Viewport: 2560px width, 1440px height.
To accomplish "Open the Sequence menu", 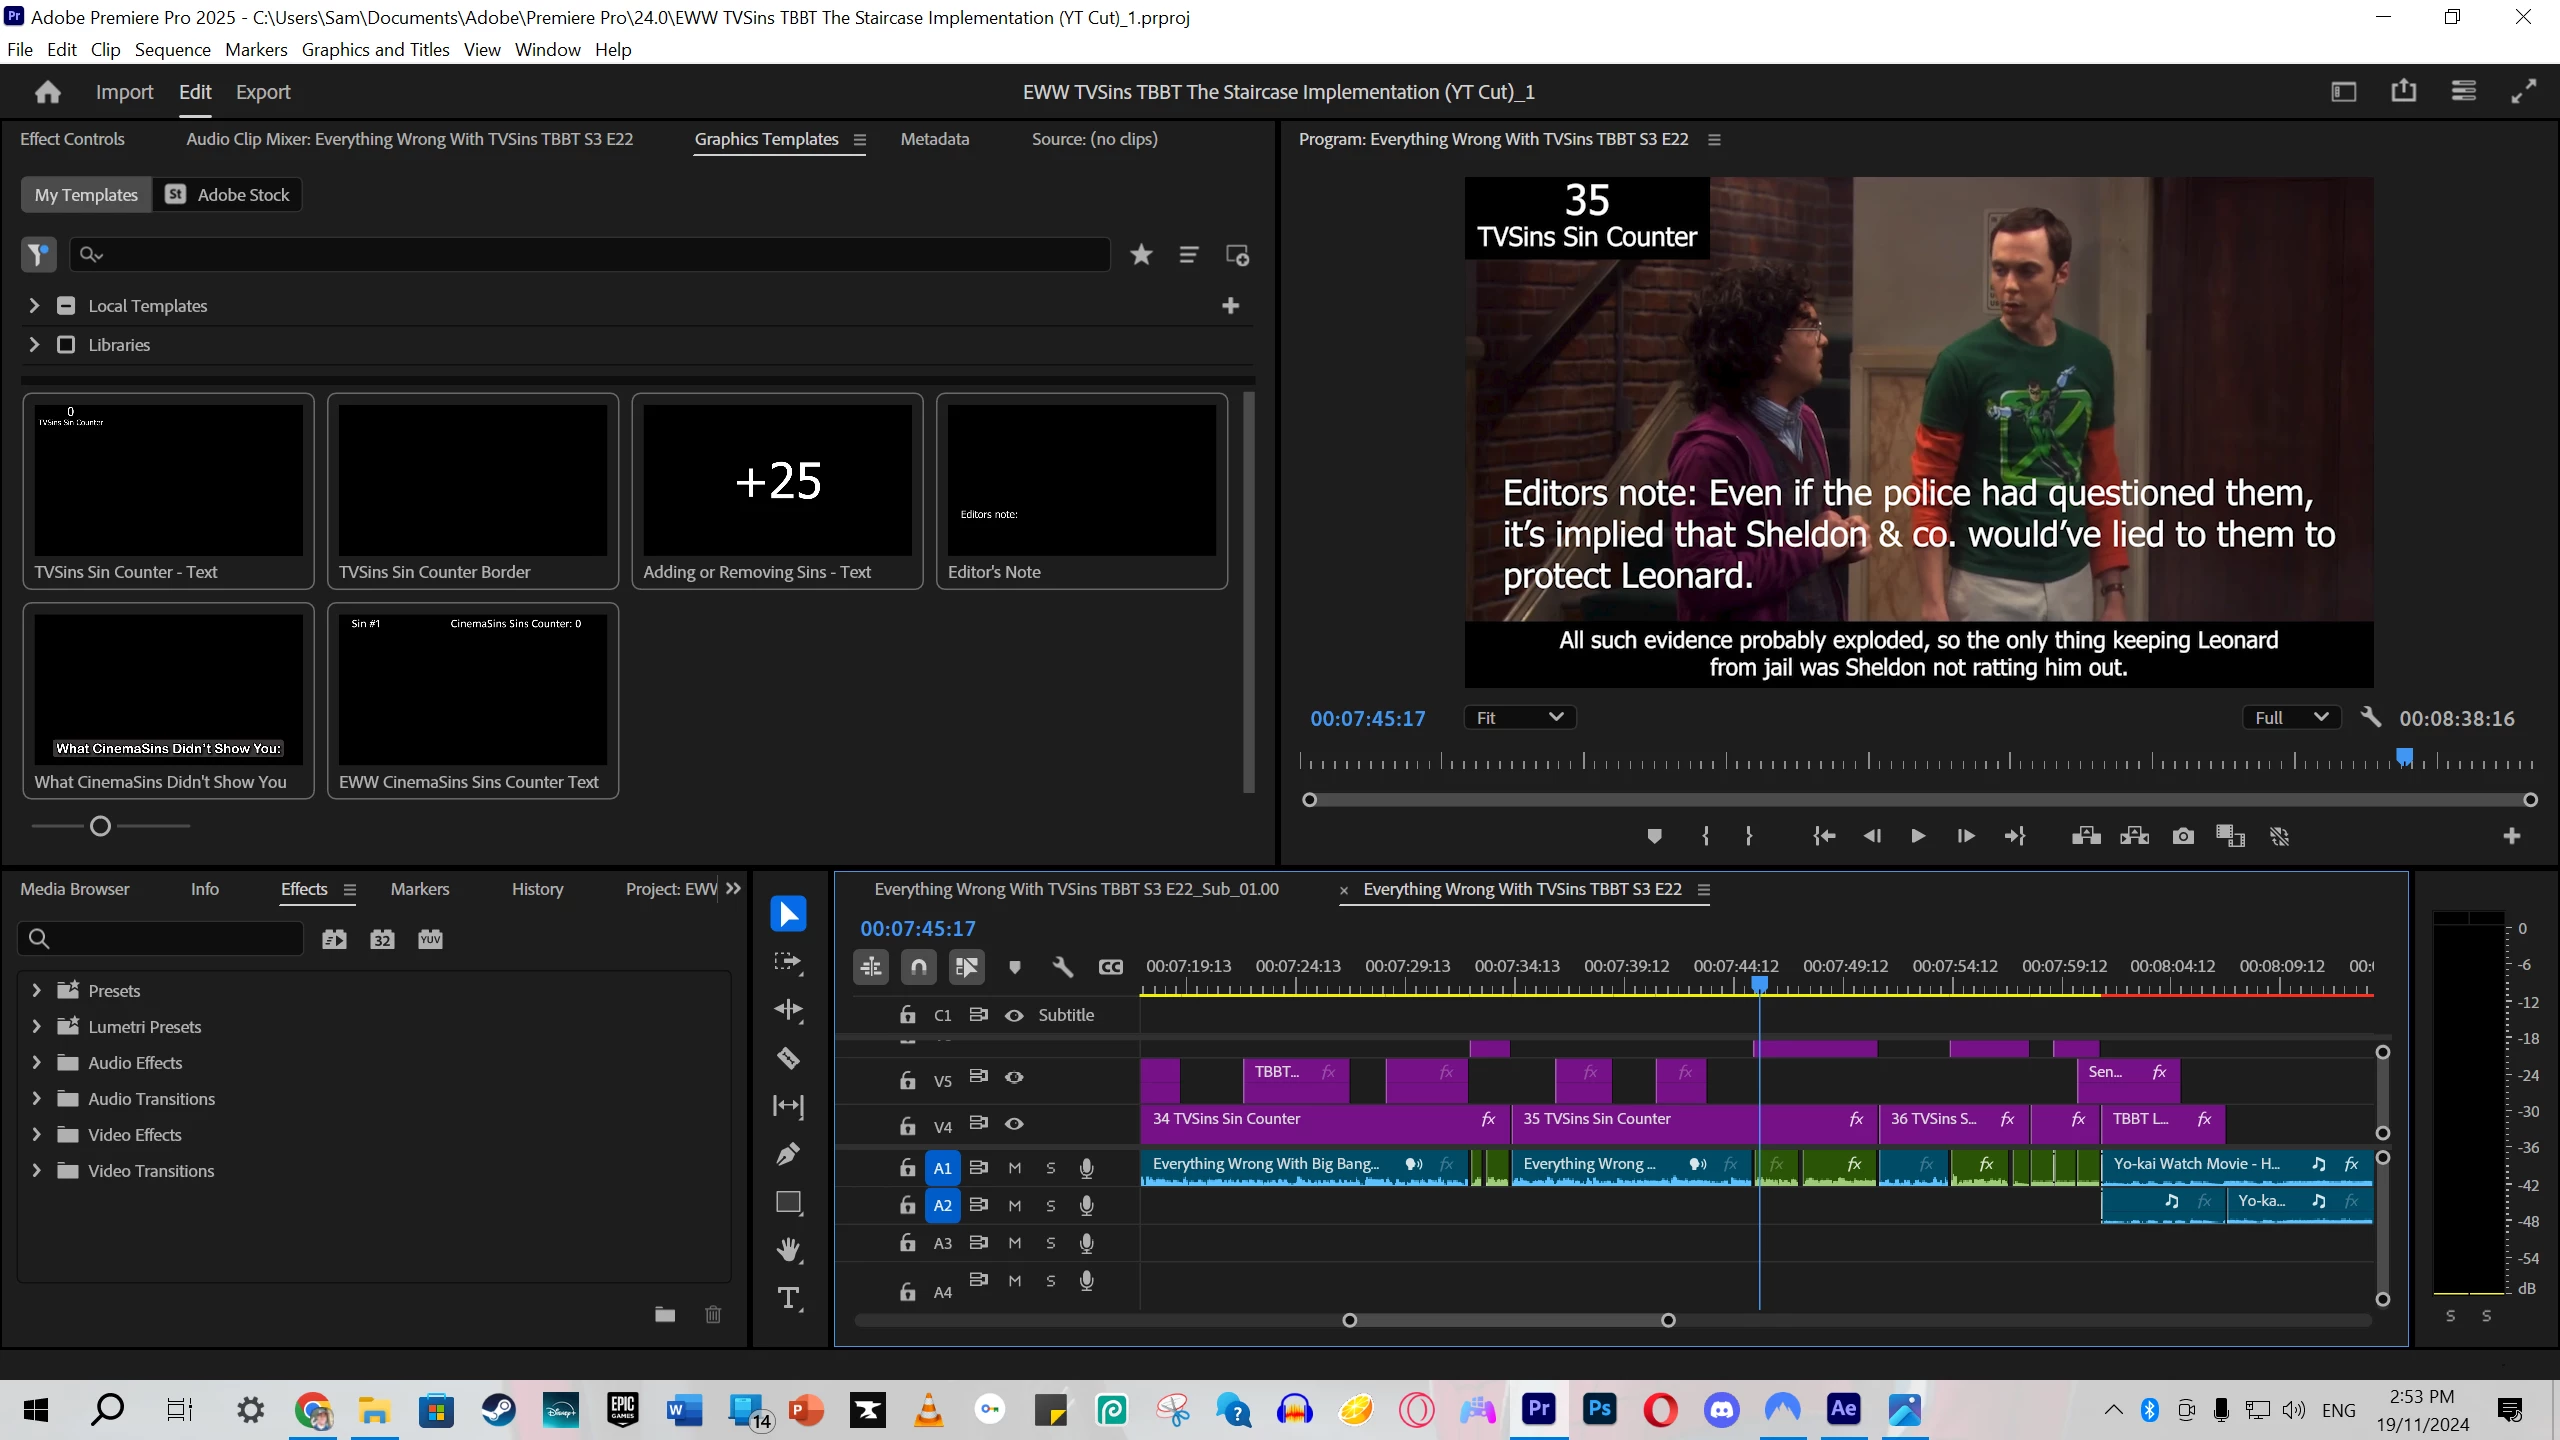I will [x=172, y=50].
